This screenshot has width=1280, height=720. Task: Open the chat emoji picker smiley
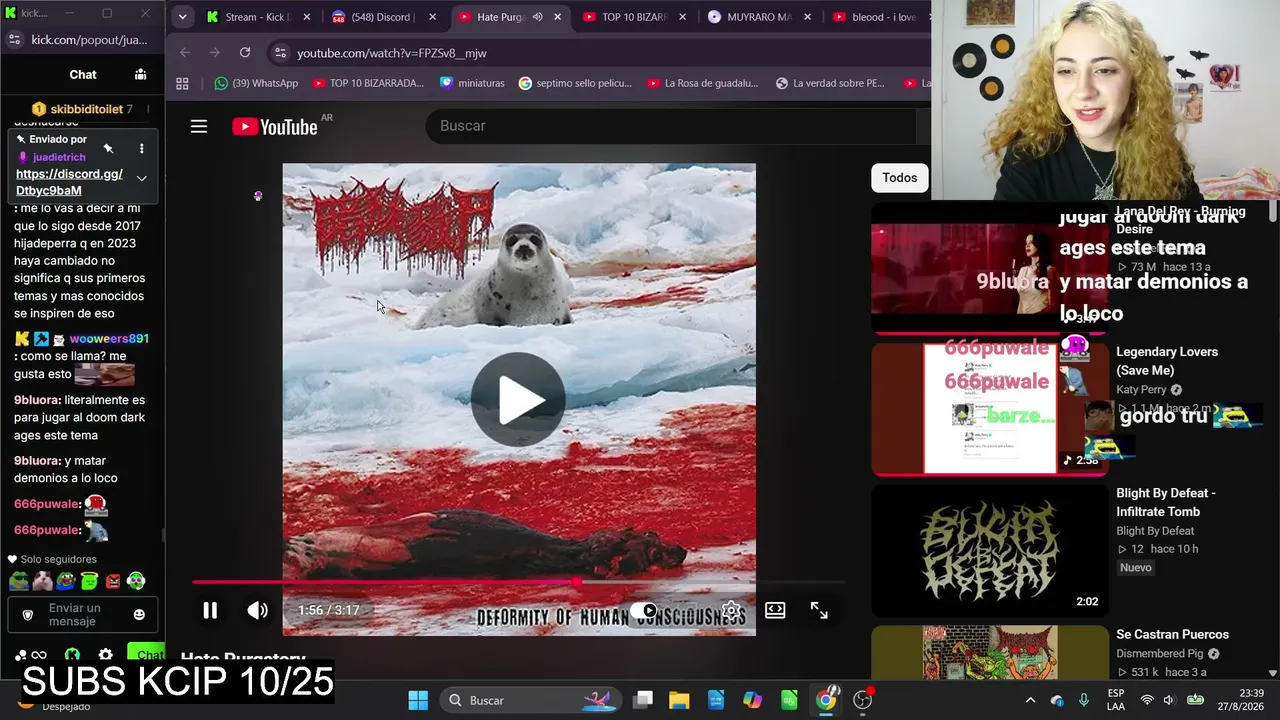click(x=139, y=615)
